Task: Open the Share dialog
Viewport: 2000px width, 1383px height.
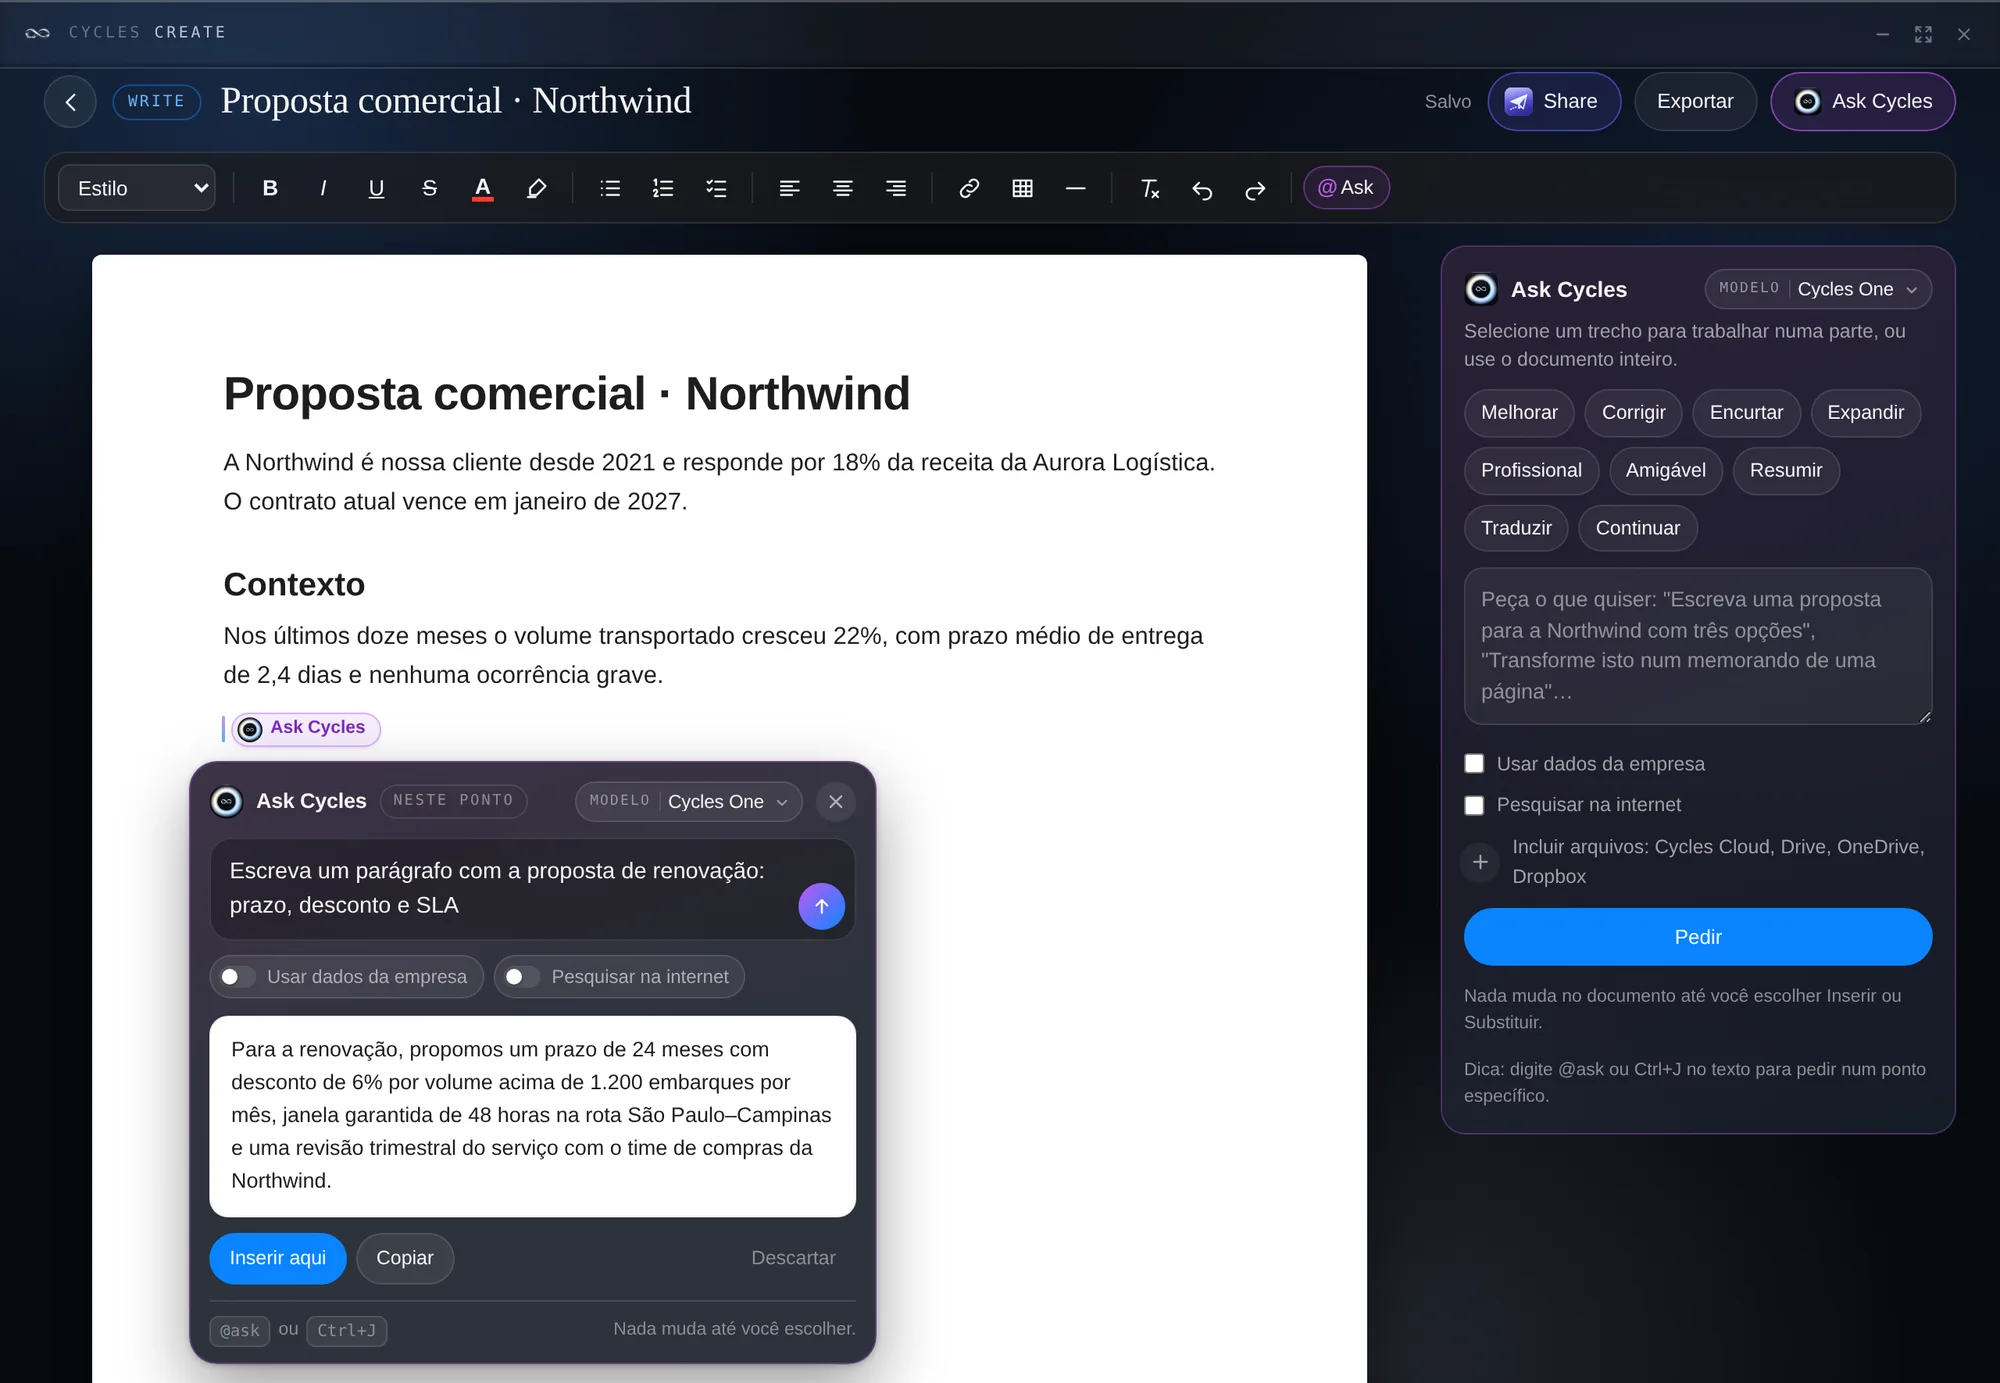Action: tap(1554, 101)
